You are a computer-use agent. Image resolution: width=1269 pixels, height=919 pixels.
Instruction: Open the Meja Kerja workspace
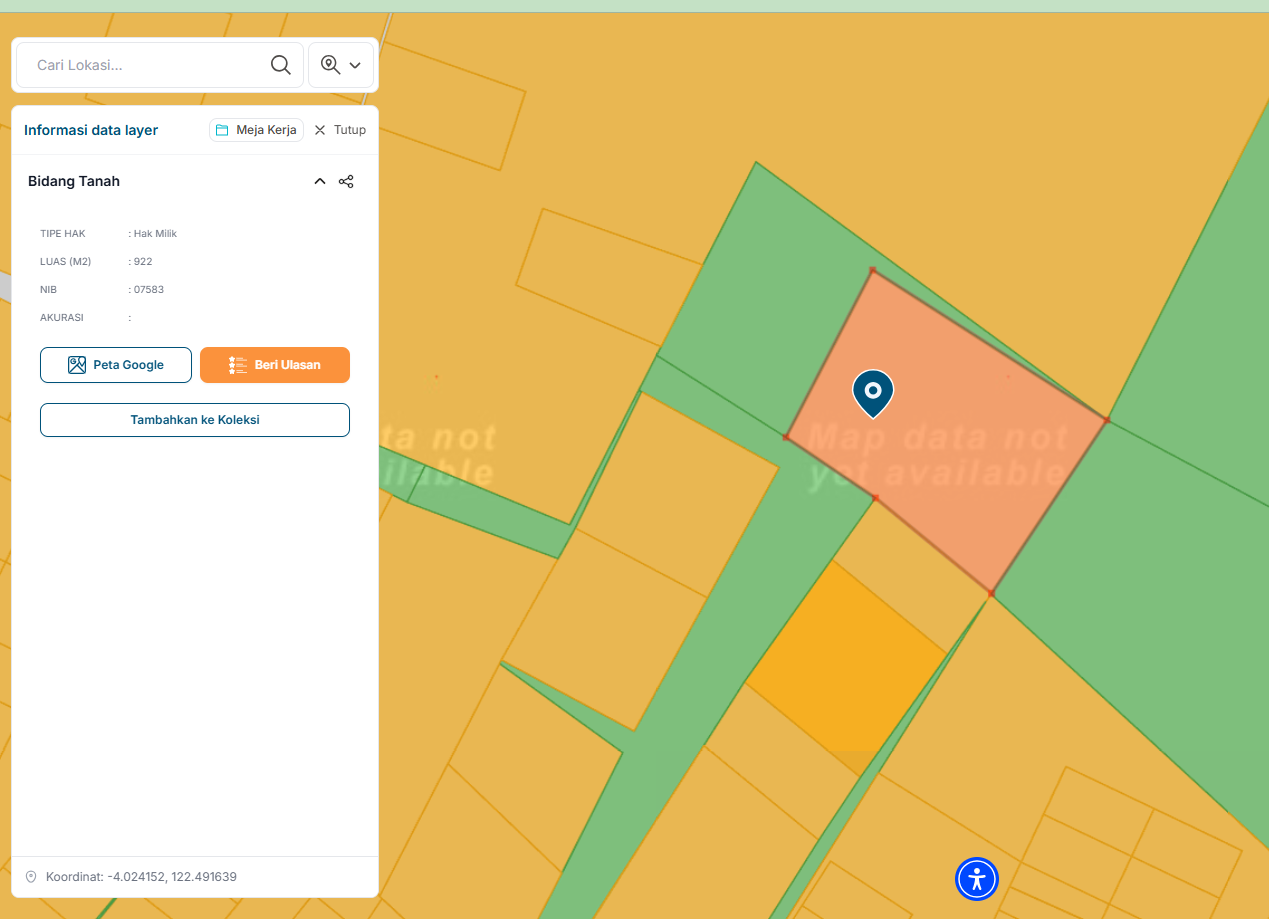(x=256, y=130)
